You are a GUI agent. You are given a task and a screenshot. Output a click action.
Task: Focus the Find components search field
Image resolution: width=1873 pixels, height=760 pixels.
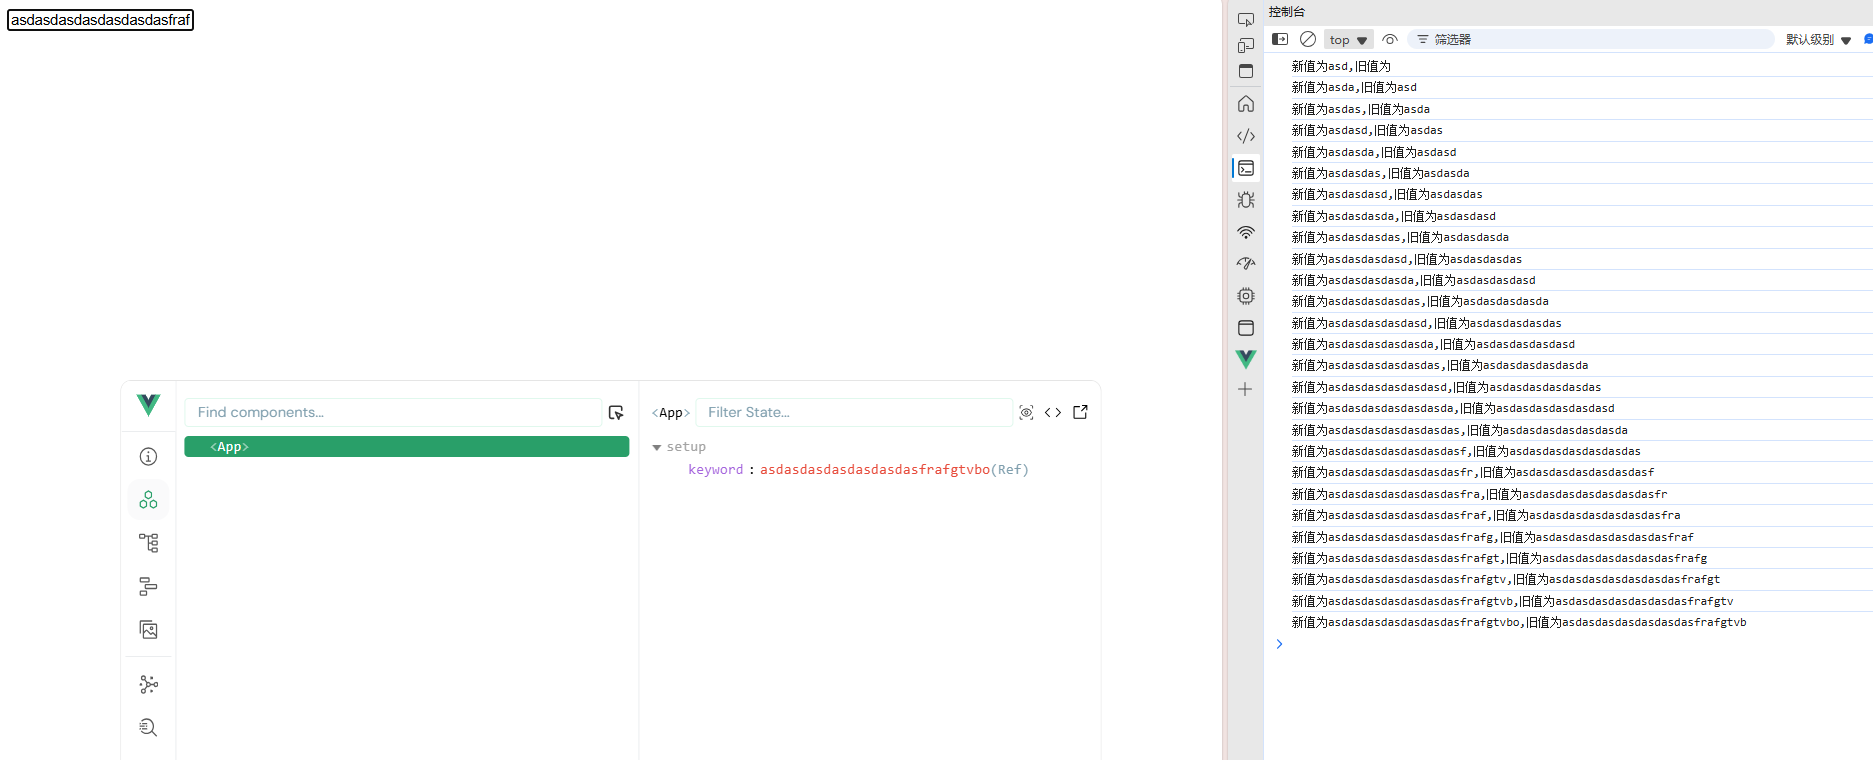point(393,413)
